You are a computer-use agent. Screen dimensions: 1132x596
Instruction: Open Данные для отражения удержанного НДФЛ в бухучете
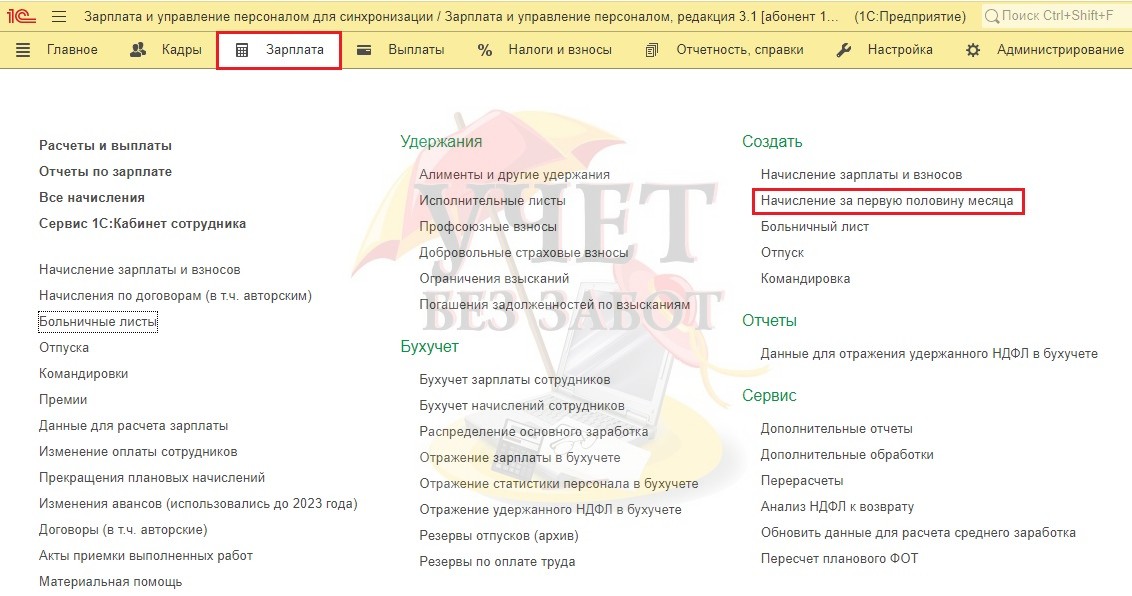pyautogui.click(x=929, y=354)
